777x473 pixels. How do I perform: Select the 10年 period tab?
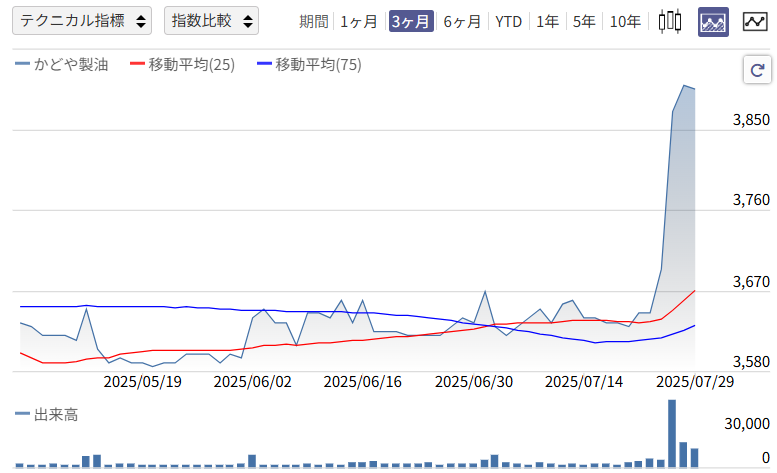[625, 22]
